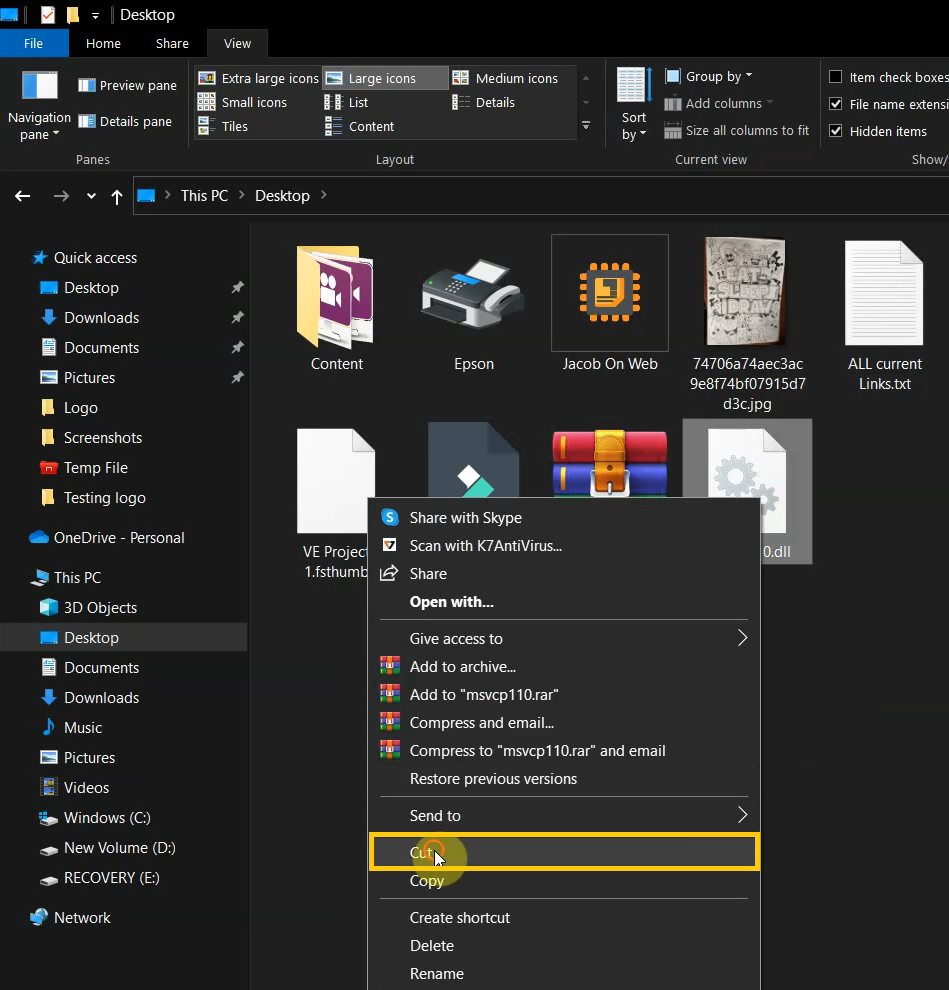Open the Jacob On Web shortcut
The image size is (949, 990).
609,293
